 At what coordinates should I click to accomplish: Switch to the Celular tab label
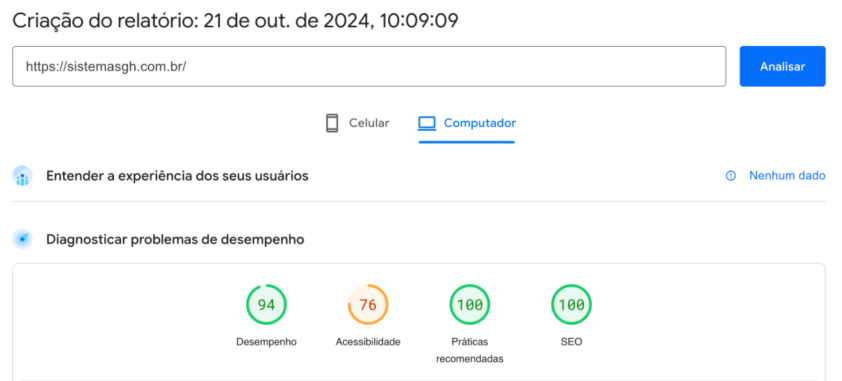coord(369,123)
